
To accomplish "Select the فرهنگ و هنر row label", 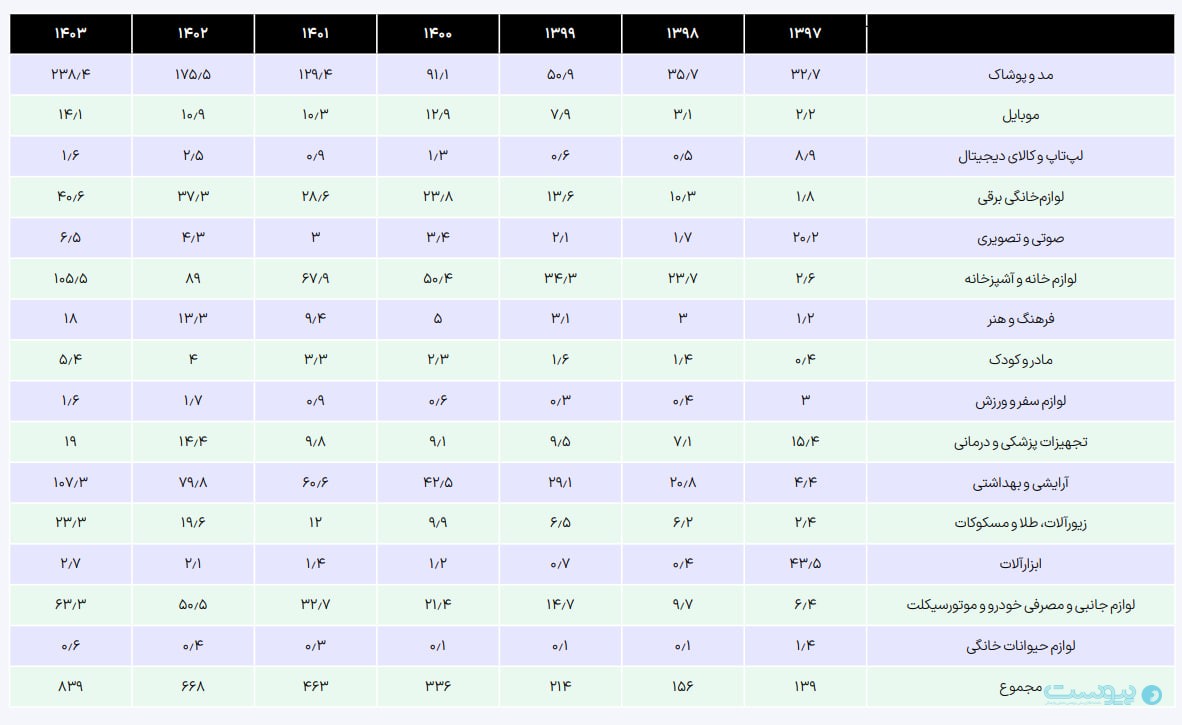I will click(x=1021, y=320).
